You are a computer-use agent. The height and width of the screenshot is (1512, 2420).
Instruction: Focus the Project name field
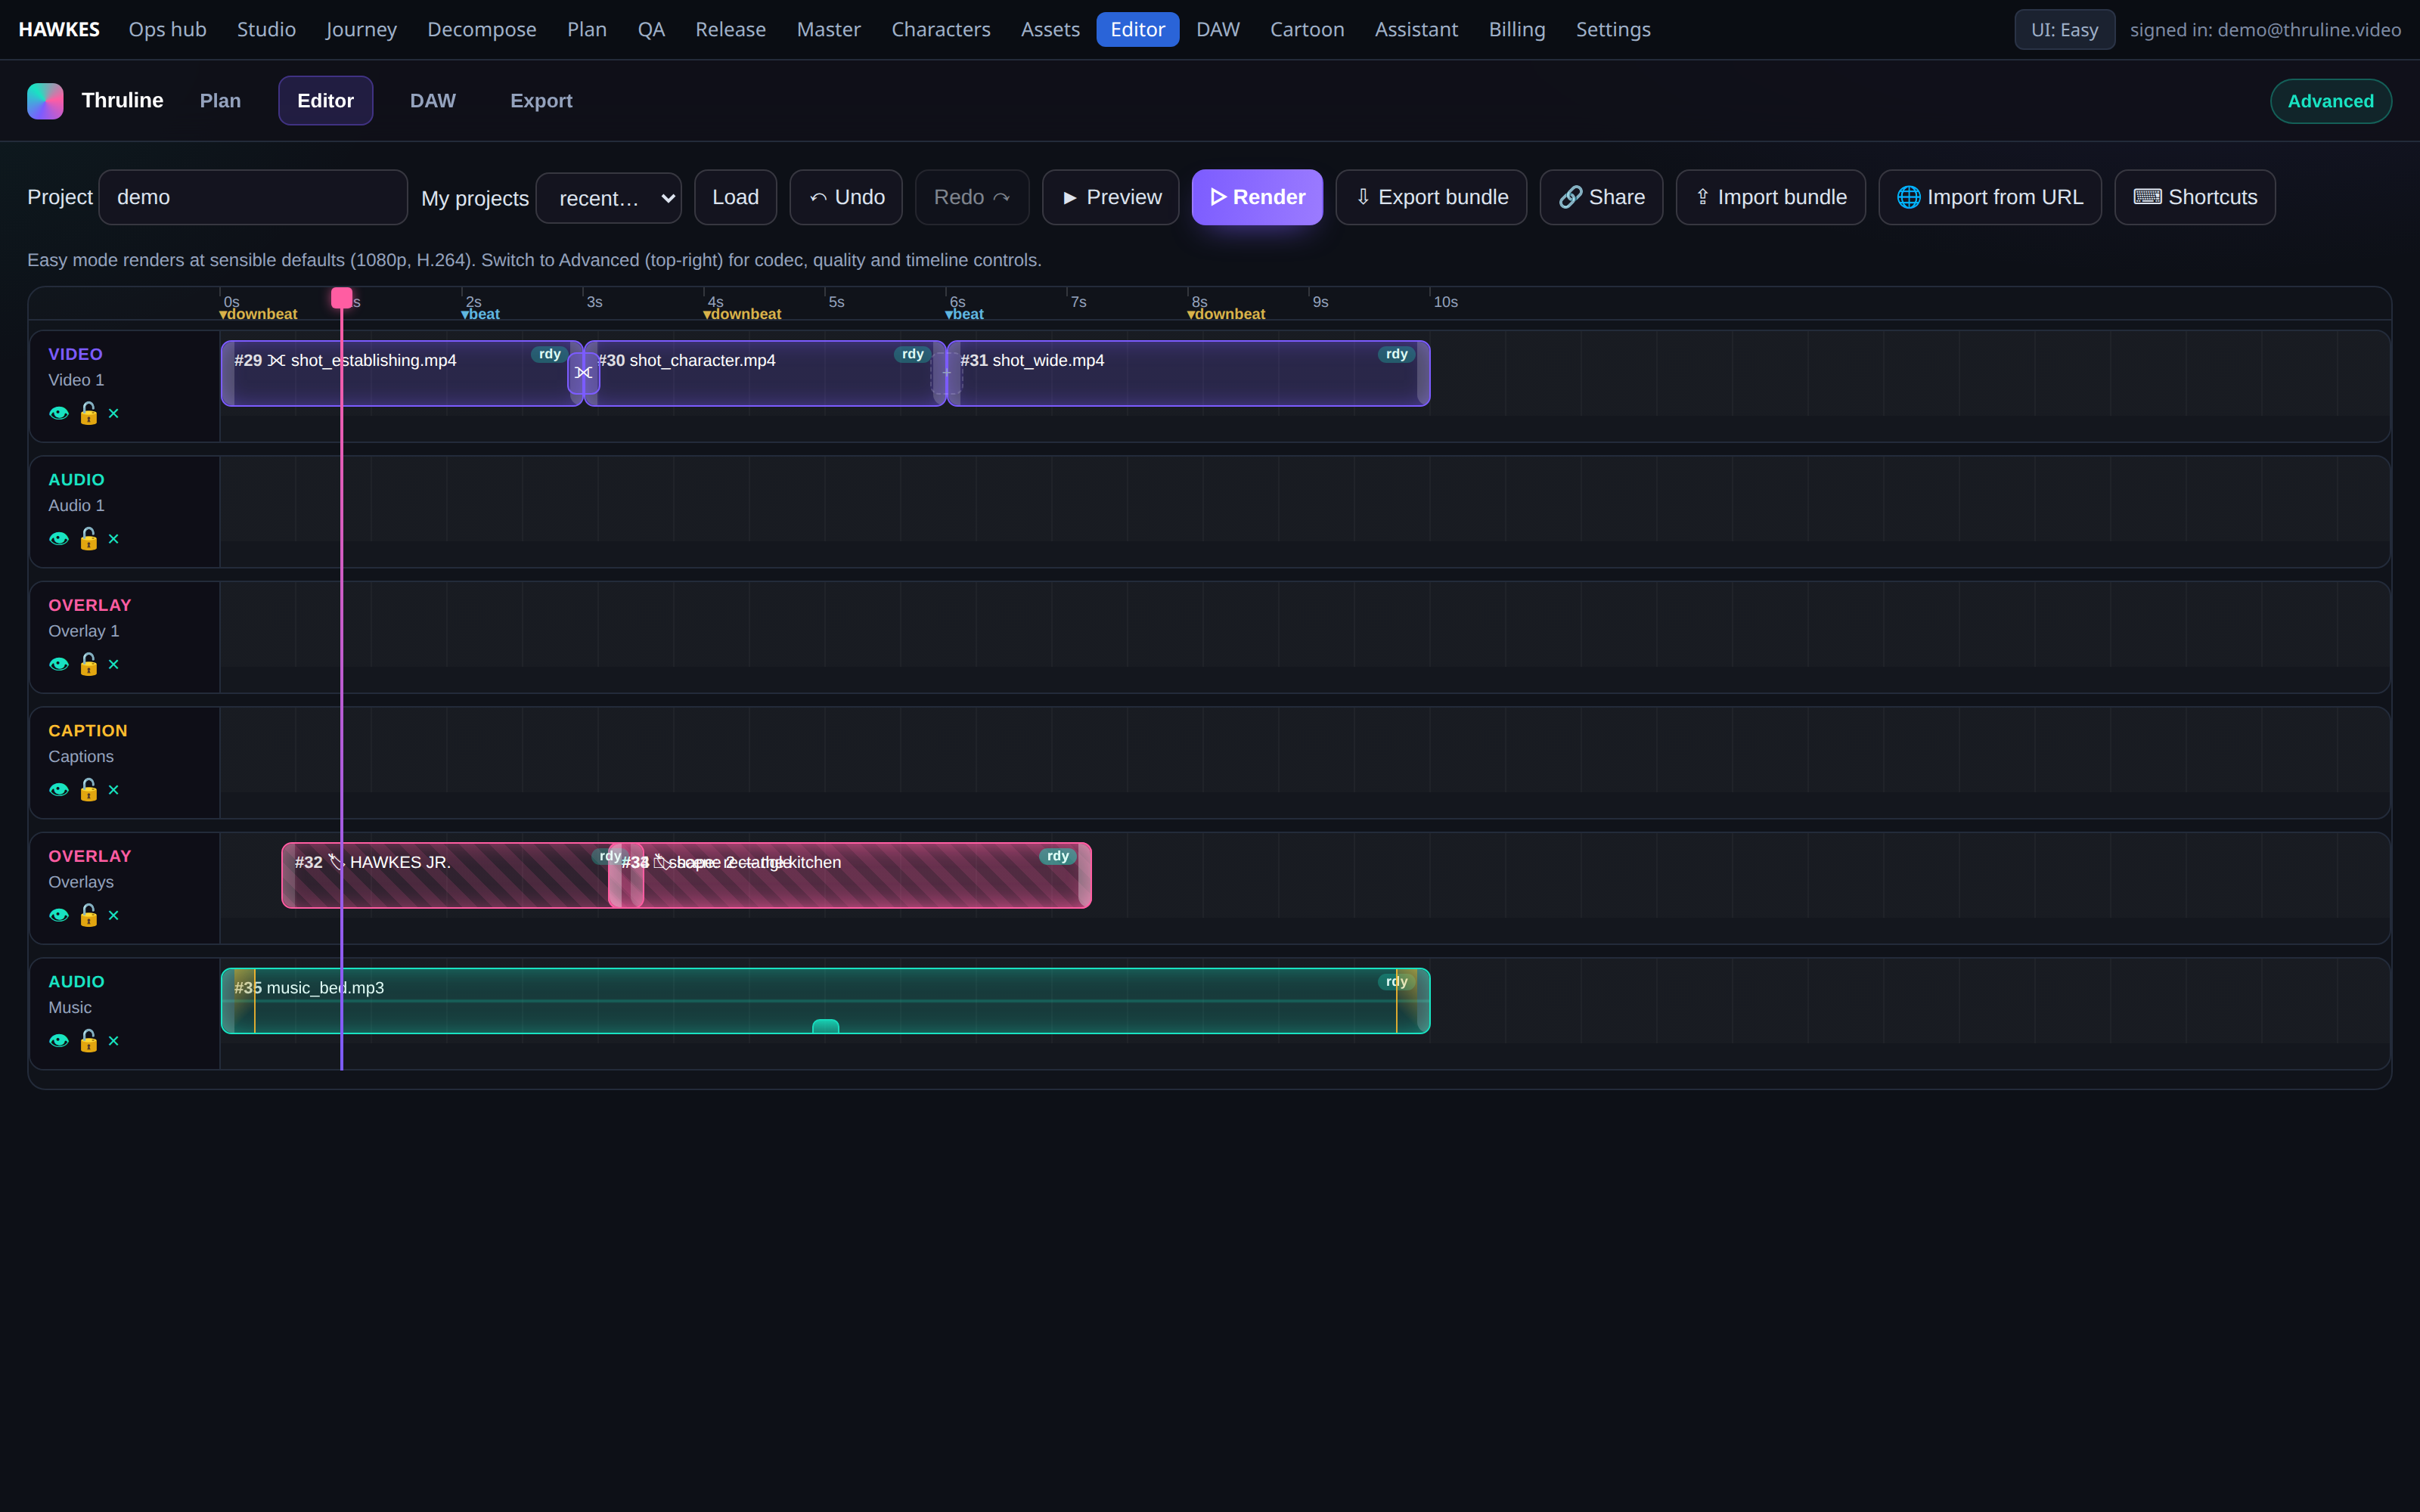[x=253, y=197]
